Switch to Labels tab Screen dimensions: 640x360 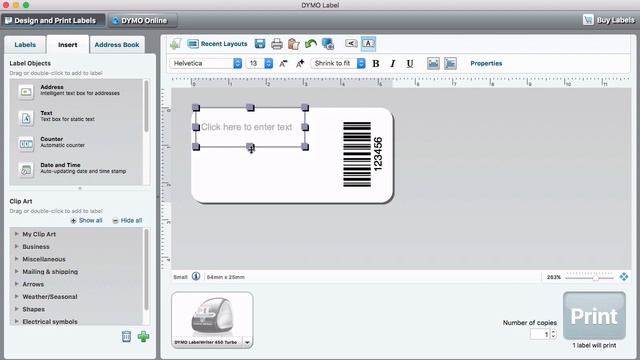tap(25, 44)
